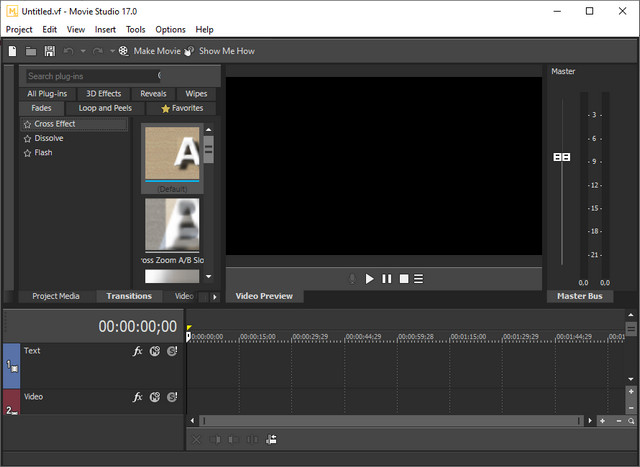The image size is (640, 467).
Task: Create a new project from the toolbar
Action: 12,51
